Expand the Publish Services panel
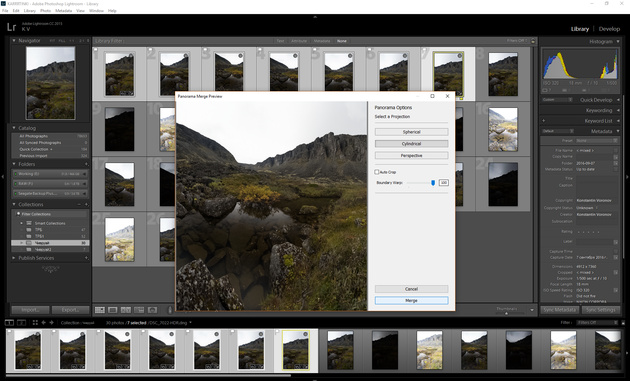The width and height of the screenshot is (630, 381). point(14,258)
